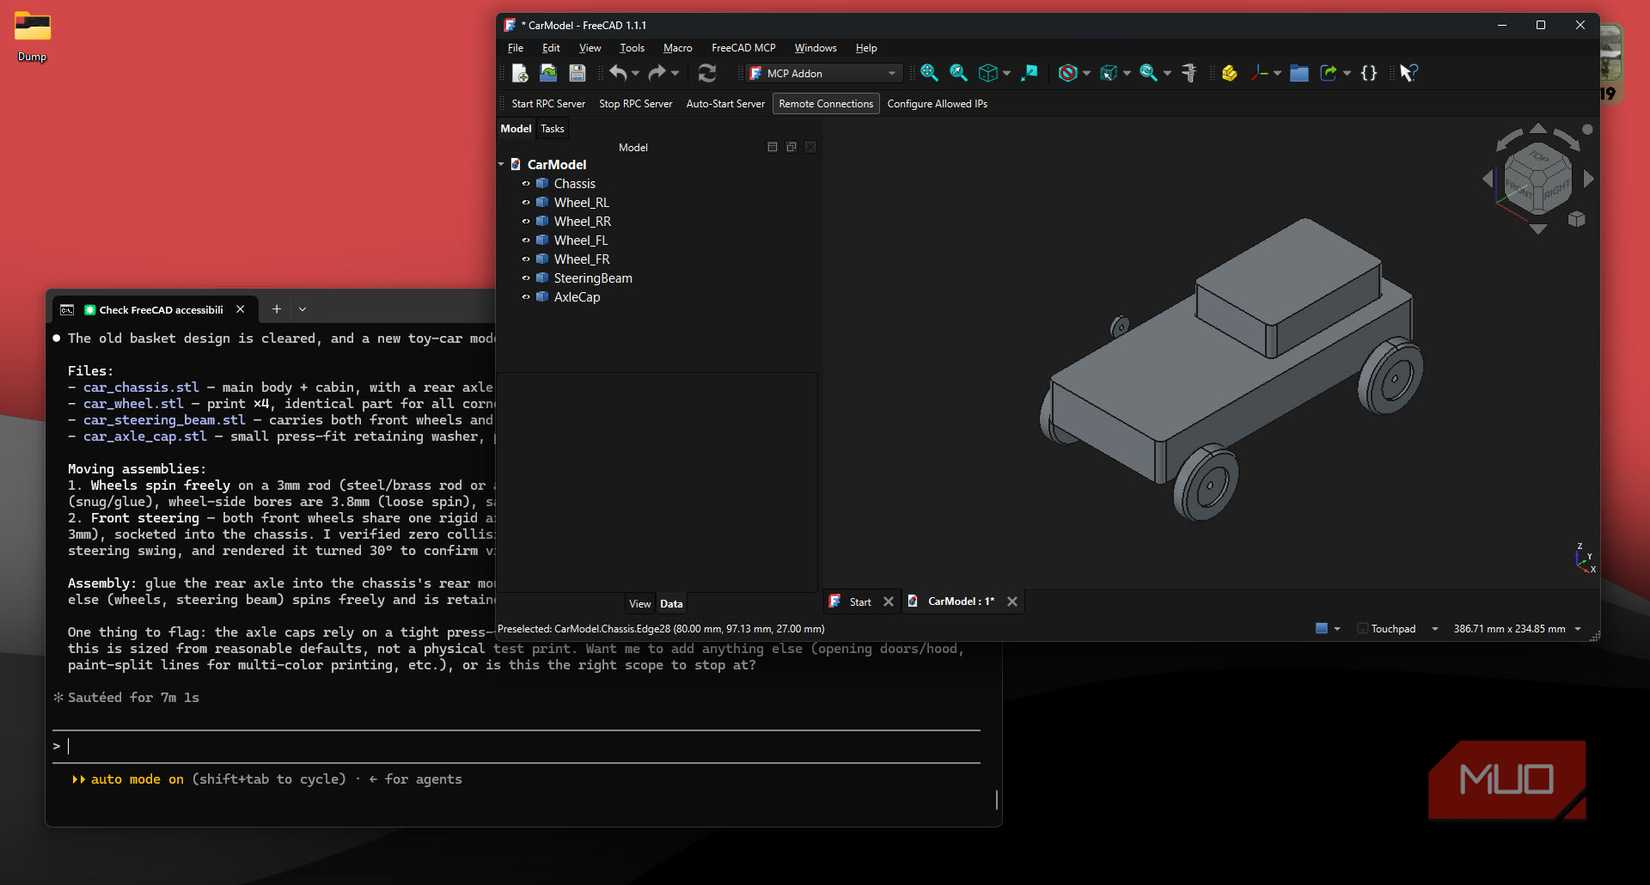The width and height of the screenshot is (1650, 885).
Task: Save the CarModel document with floppy icon
Action: pyautogui.click(x=577, y=73)
